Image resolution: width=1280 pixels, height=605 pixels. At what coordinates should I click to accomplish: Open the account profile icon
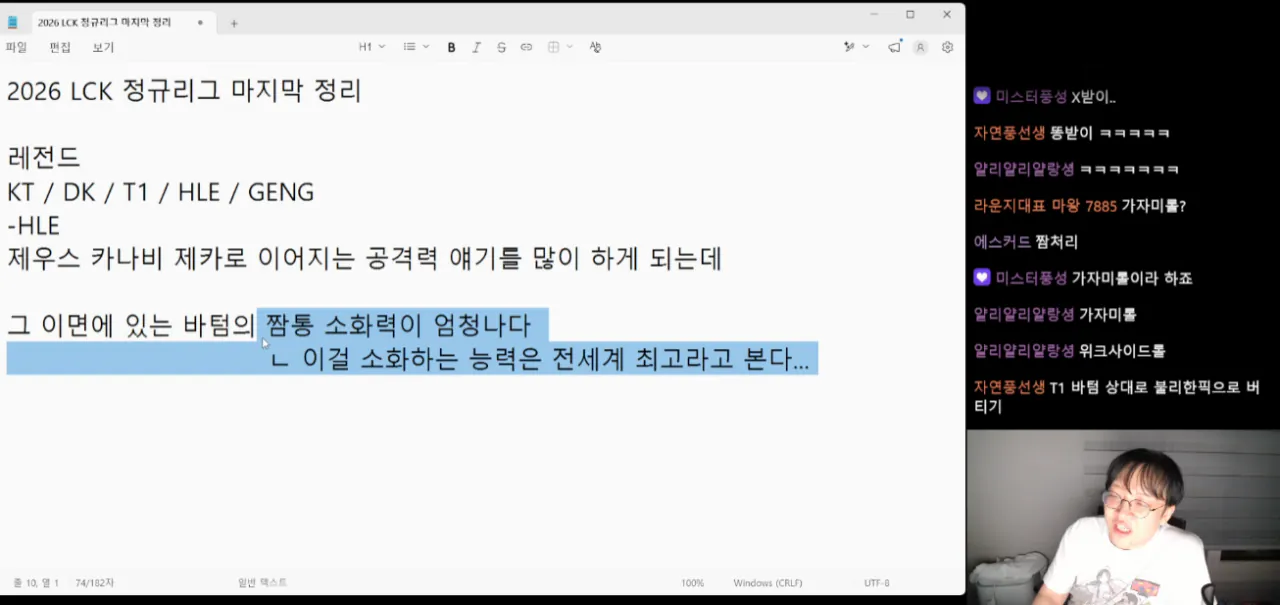point(921,47)
